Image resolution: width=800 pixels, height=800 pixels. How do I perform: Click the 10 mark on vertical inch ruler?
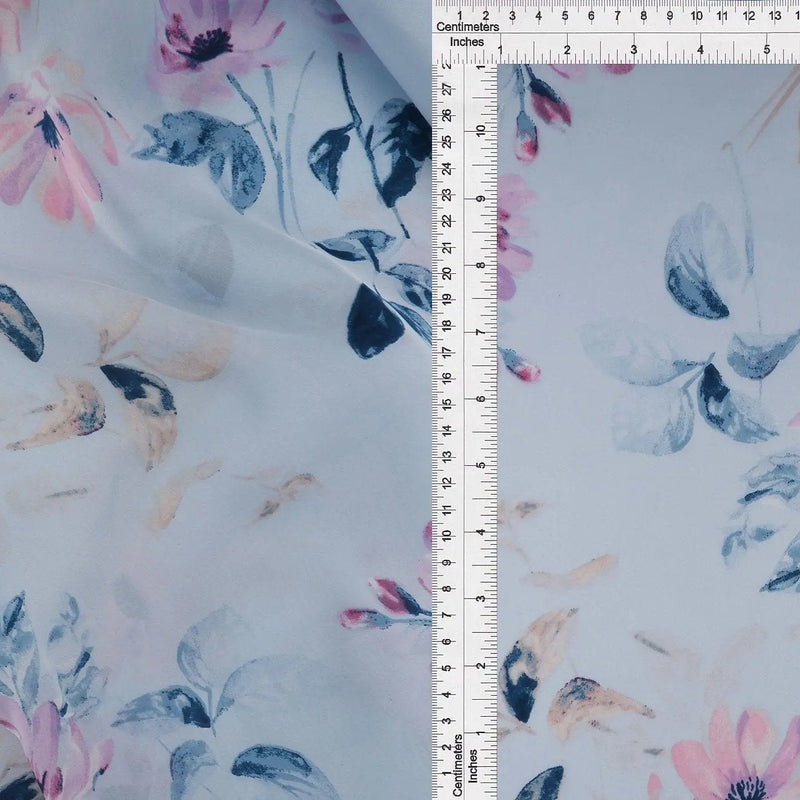pyautogui.click(x=480, y=131)
